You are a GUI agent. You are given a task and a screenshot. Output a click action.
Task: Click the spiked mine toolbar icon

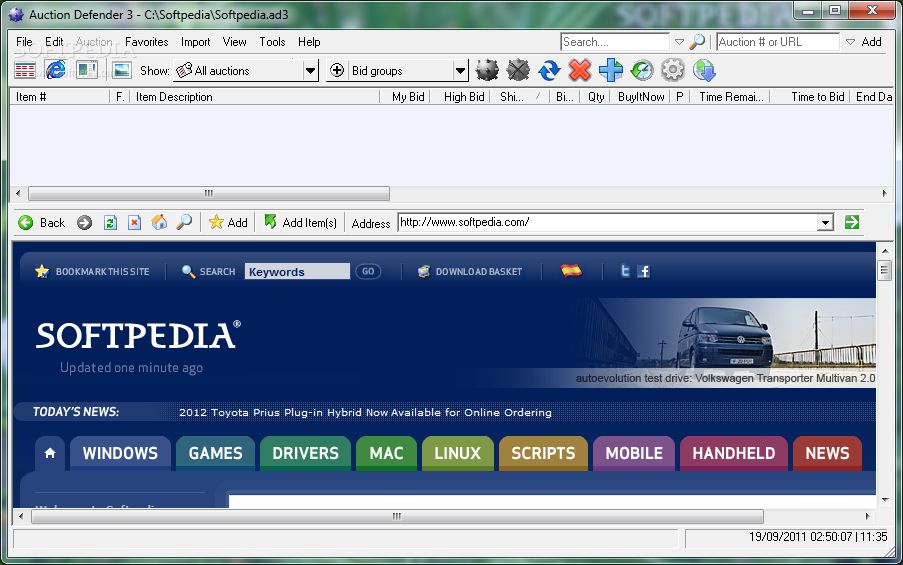coord(487,70)
